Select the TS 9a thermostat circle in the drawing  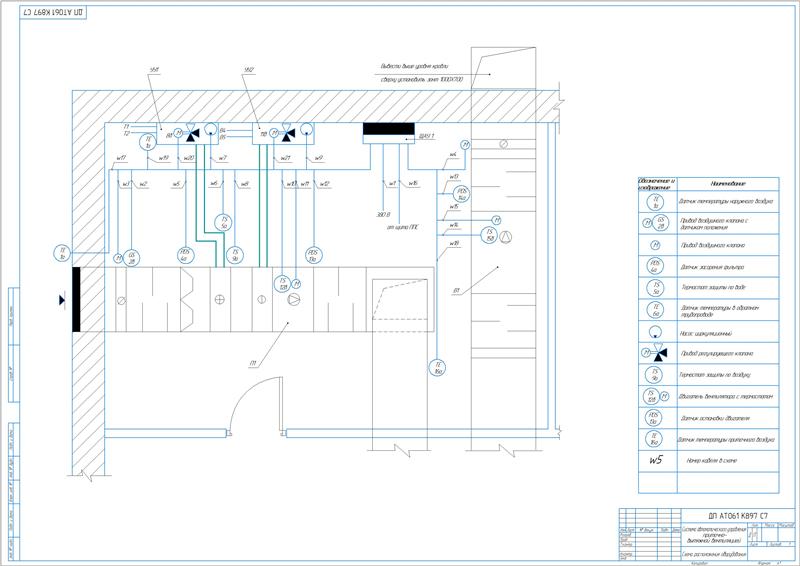pyautogui.click(x=235, y=255)
